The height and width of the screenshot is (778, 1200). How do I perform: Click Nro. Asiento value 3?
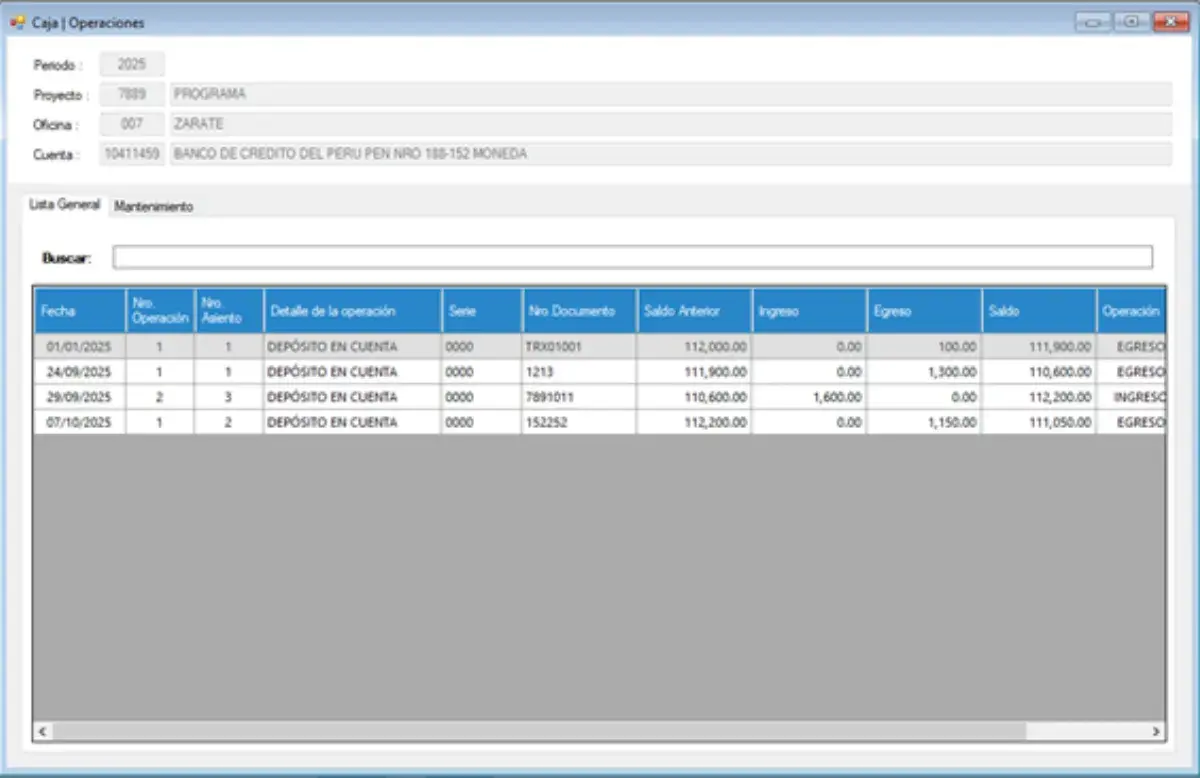(x=229, y=397)
